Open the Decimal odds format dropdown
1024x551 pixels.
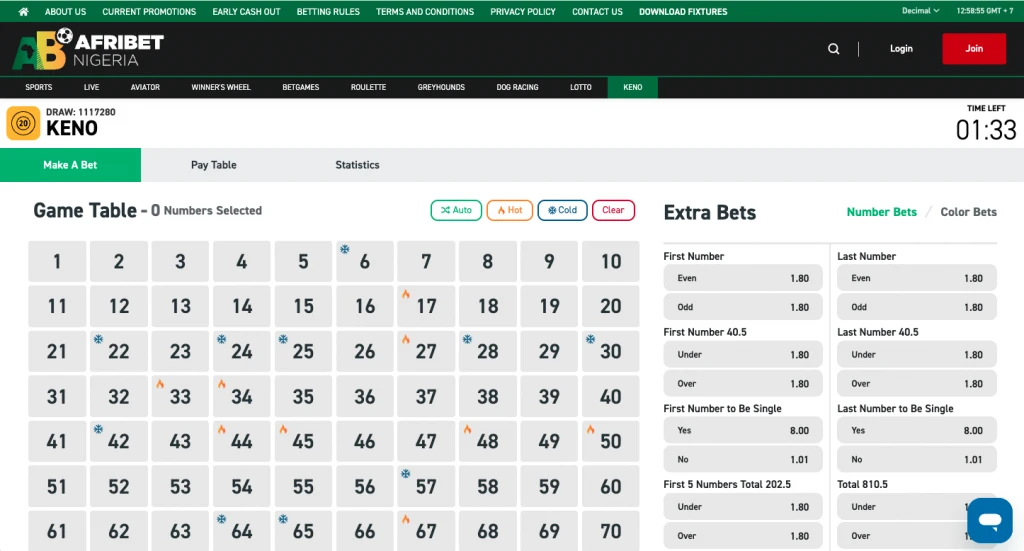pos(921,12)
